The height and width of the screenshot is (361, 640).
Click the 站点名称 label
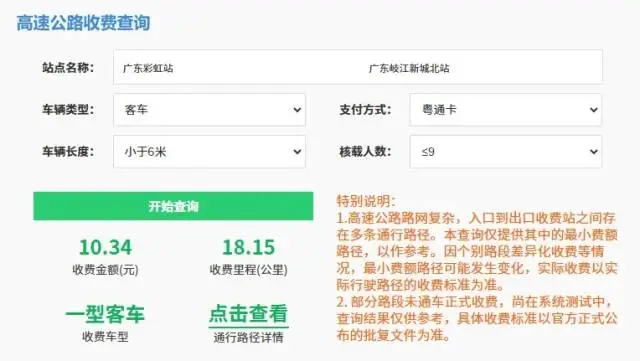(x=68, y=68)
